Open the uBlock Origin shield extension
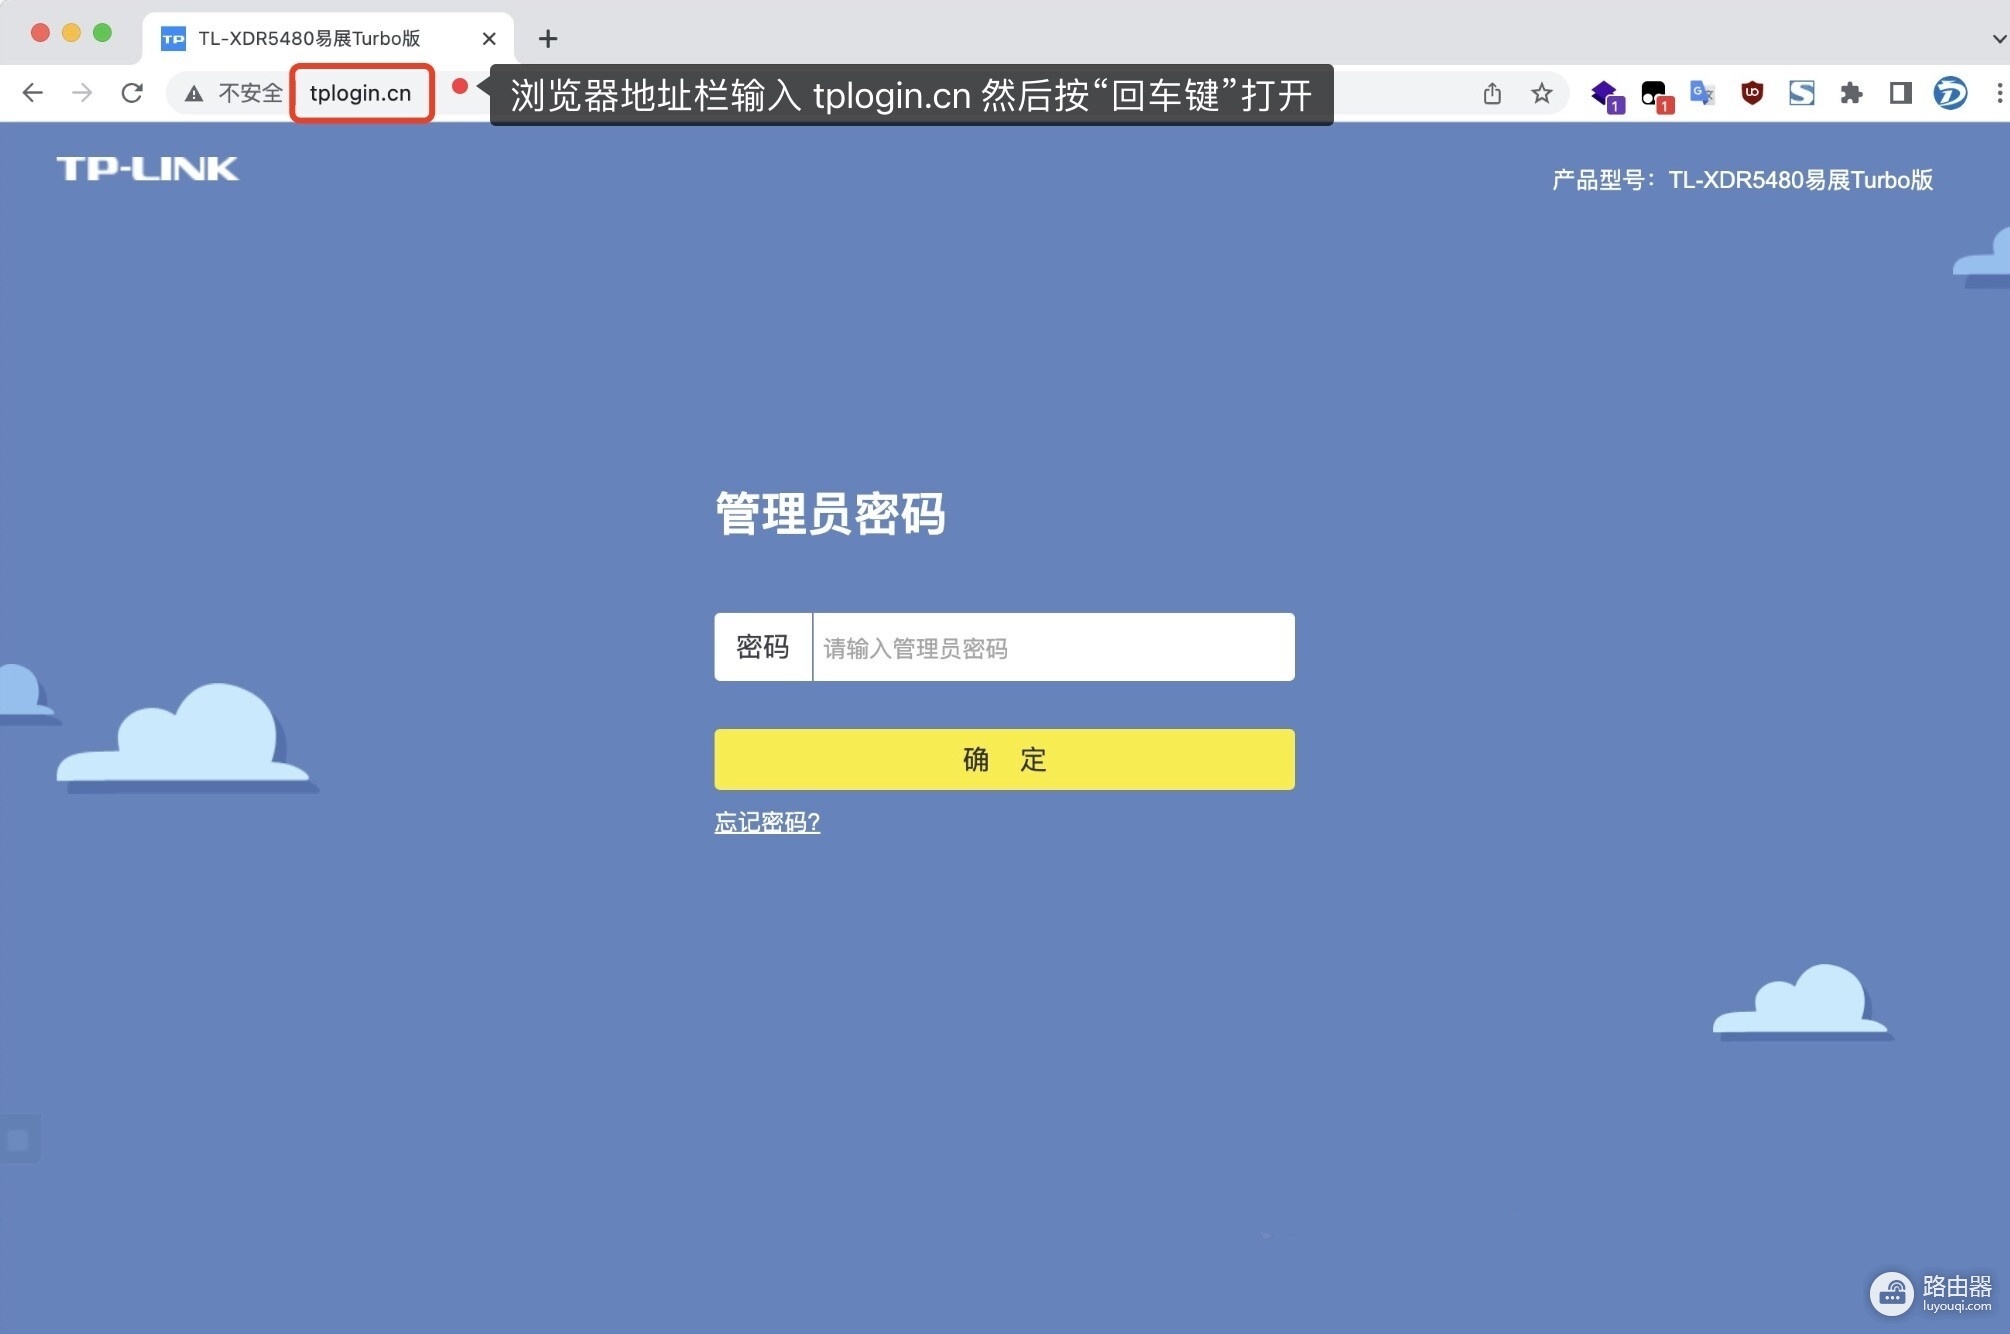 click(1752, 93)
